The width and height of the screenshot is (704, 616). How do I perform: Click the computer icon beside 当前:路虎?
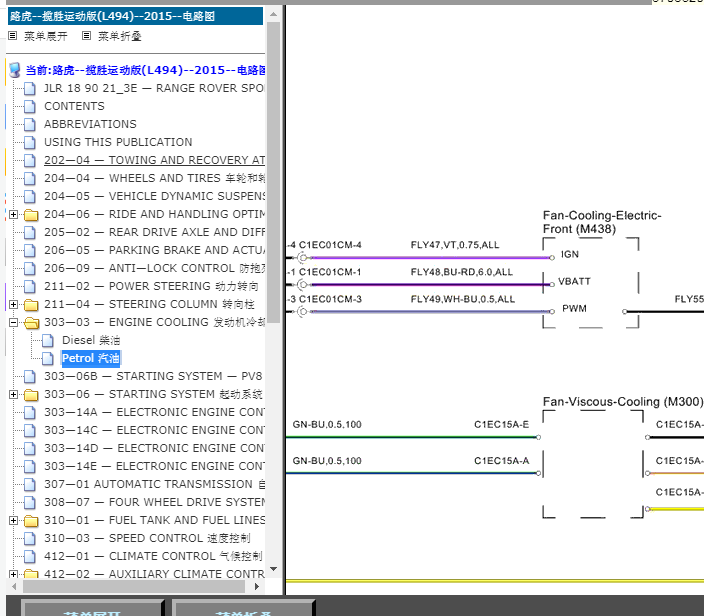point(14,70)
